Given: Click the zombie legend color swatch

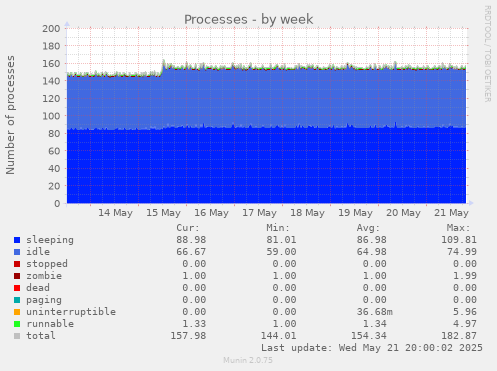Looking at the screenshot, I should click(x=17, y=276).
